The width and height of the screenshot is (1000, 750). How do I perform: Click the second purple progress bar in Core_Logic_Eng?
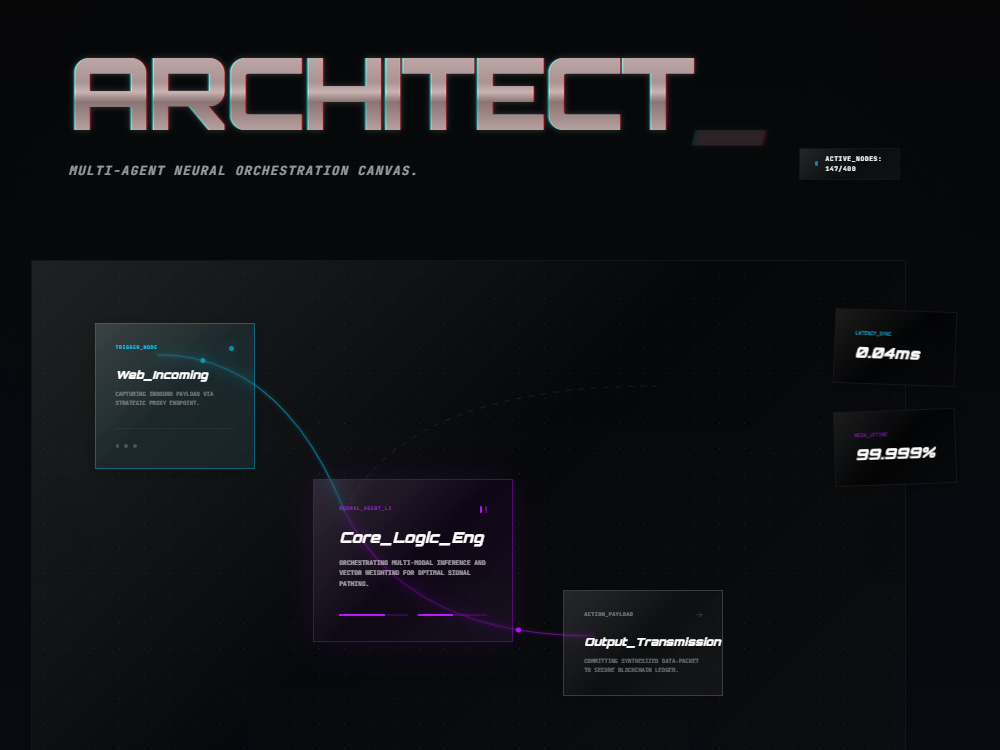(452, 615)
